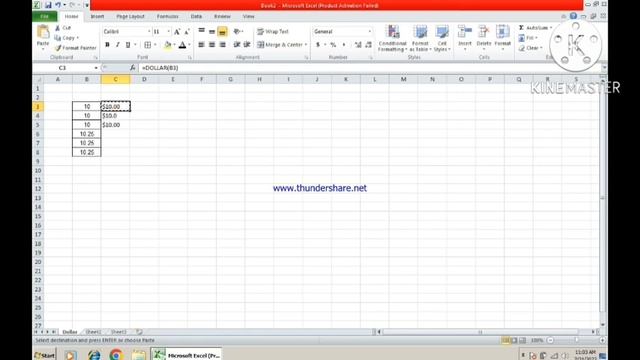Increase font size with Grow Font
Image resolution: width=640 pixels, height=360 pixels.
177,31
